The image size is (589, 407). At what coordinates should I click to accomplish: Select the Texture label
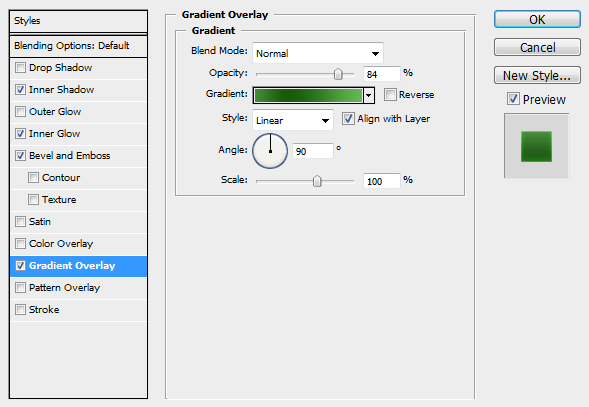pyautogui.click(x=59, y=200)
